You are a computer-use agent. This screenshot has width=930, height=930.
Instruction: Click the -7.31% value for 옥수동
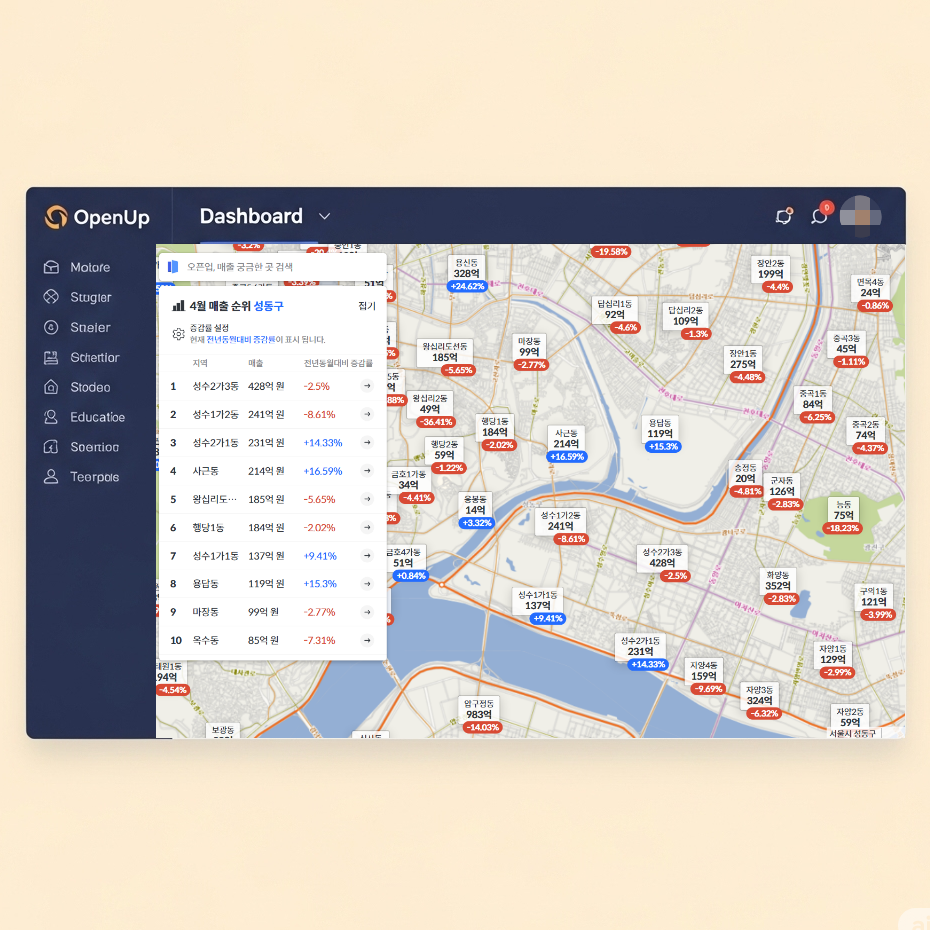(320, 641)
